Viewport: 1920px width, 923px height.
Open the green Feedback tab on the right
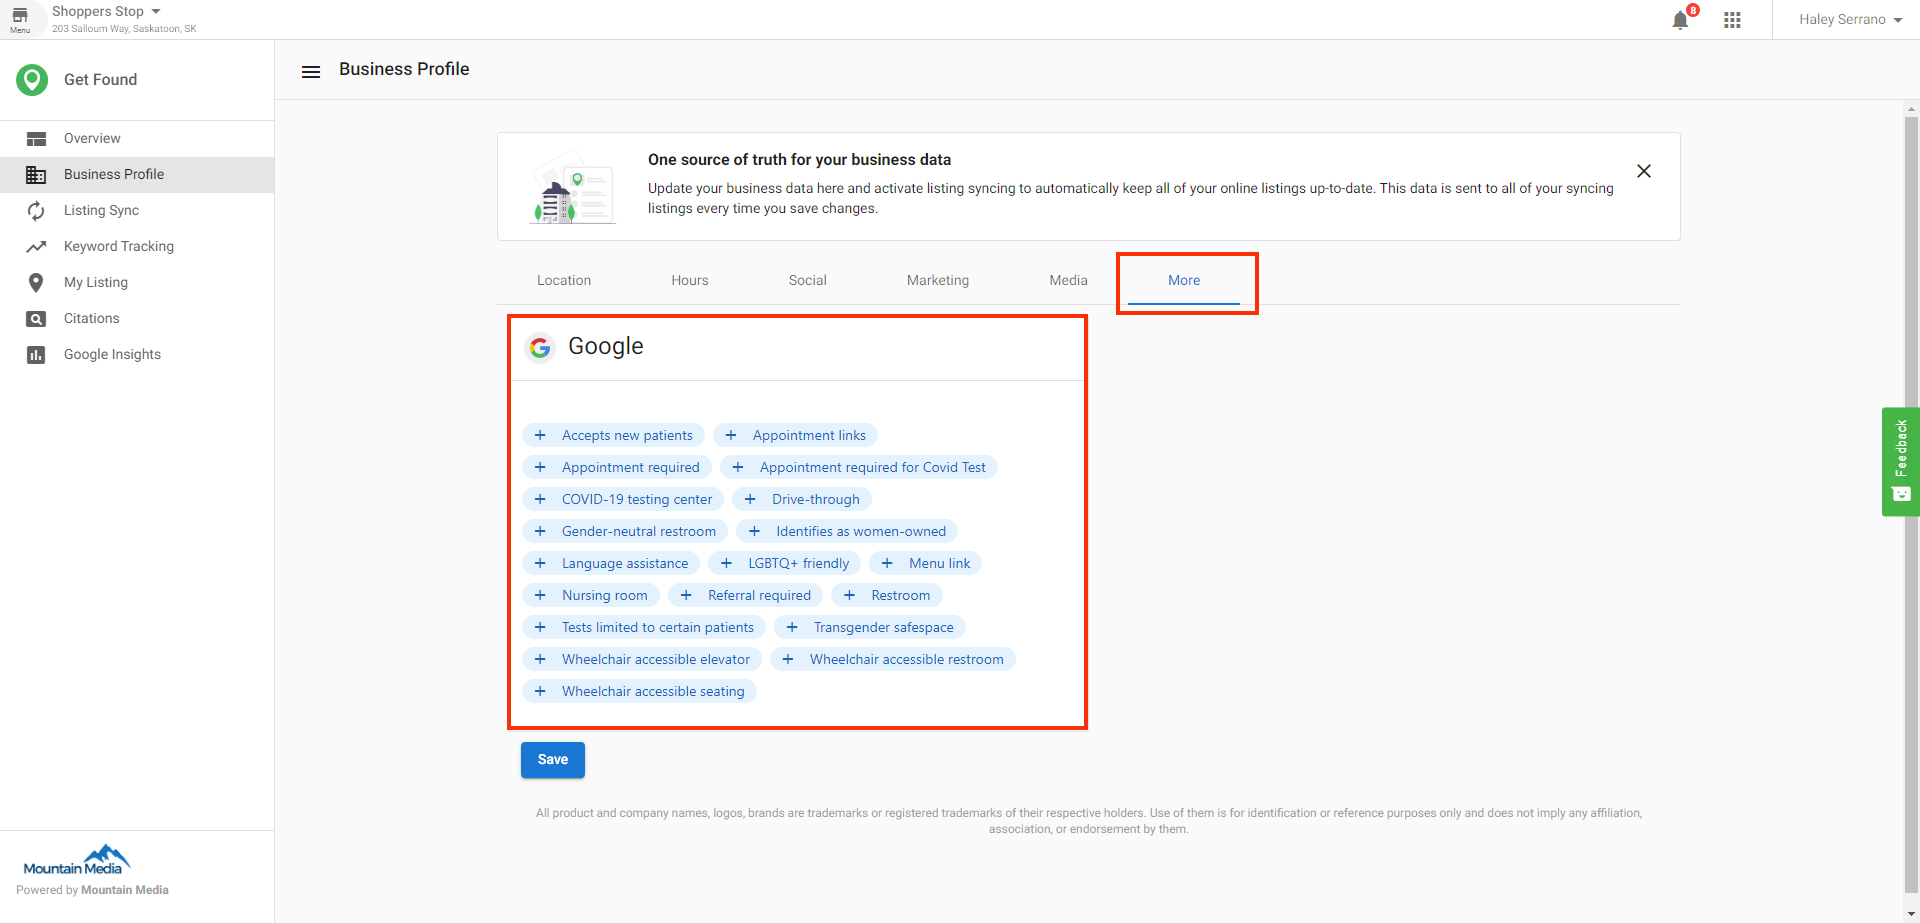coord(1901,461)
